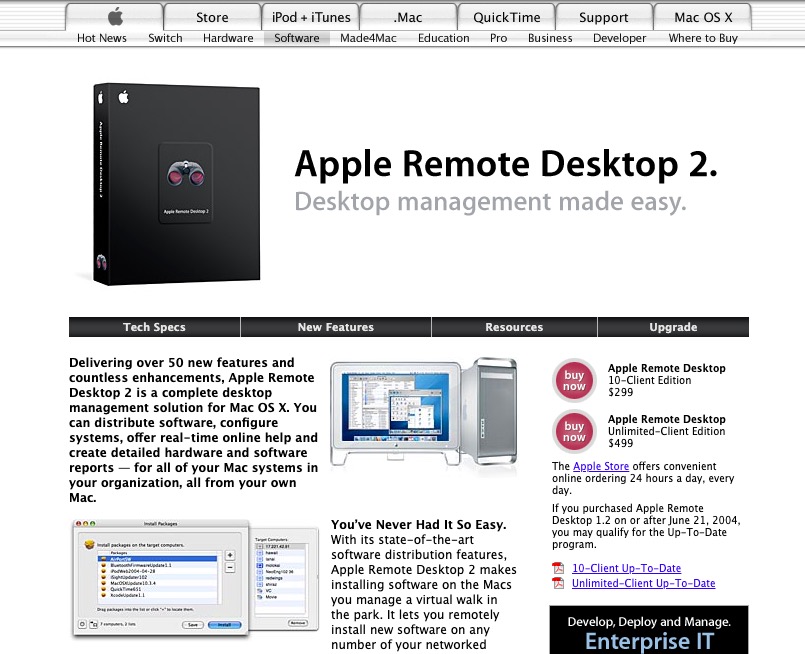805x654 pixels.
Task: Open the Switch subnavigation link
Action: pyautogui.click(x=165, y=38)
